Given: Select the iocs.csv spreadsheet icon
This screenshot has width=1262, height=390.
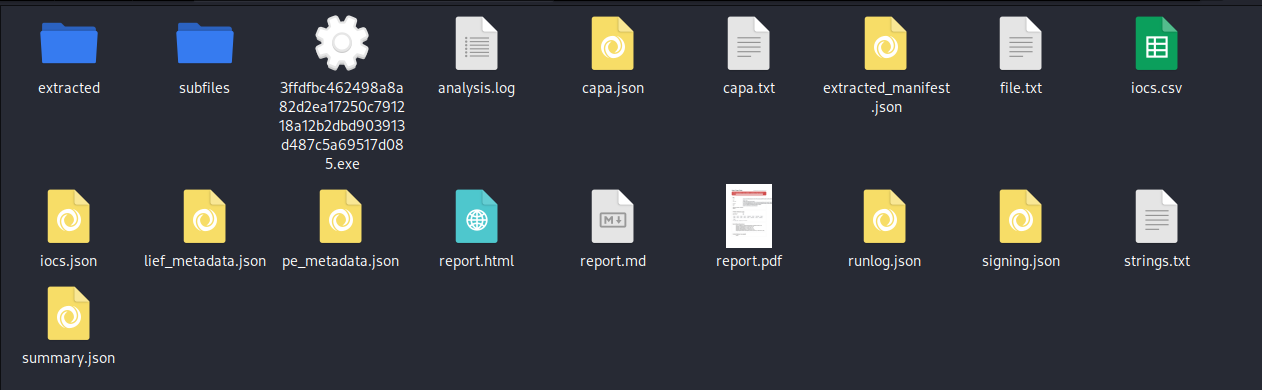Looking at the screenshot, I should pyautogui.click(x=1157, y=43).
